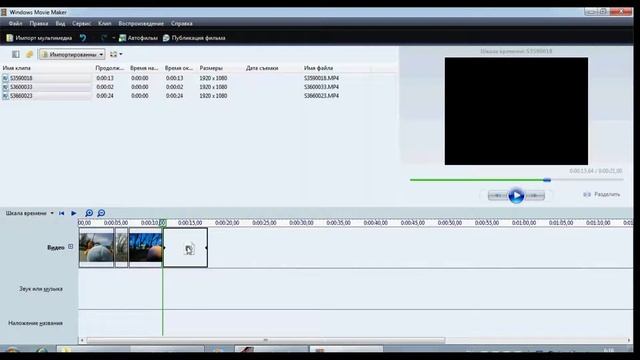640x360 pixels.
Task: Click the Разделить split button
Action: coord(602,194)
